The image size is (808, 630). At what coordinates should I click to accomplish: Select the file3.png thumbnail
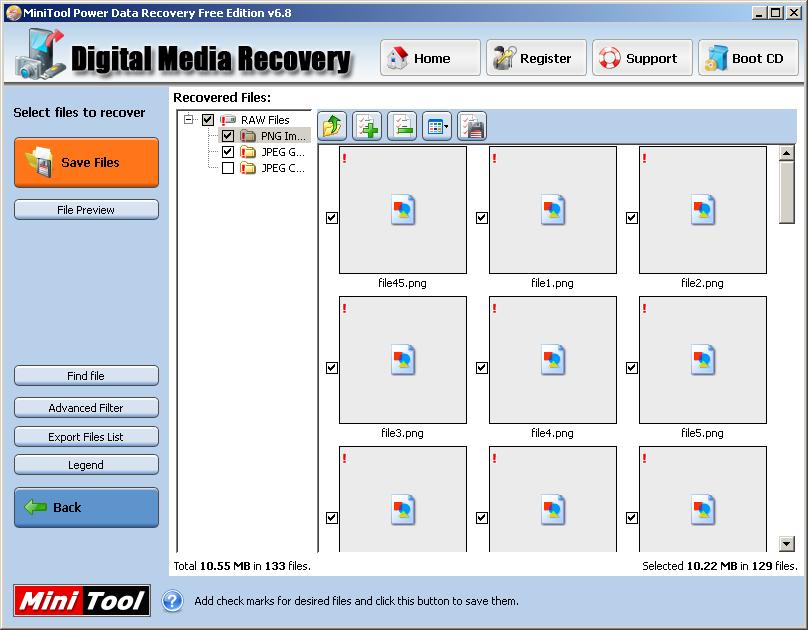coord(403,360)
